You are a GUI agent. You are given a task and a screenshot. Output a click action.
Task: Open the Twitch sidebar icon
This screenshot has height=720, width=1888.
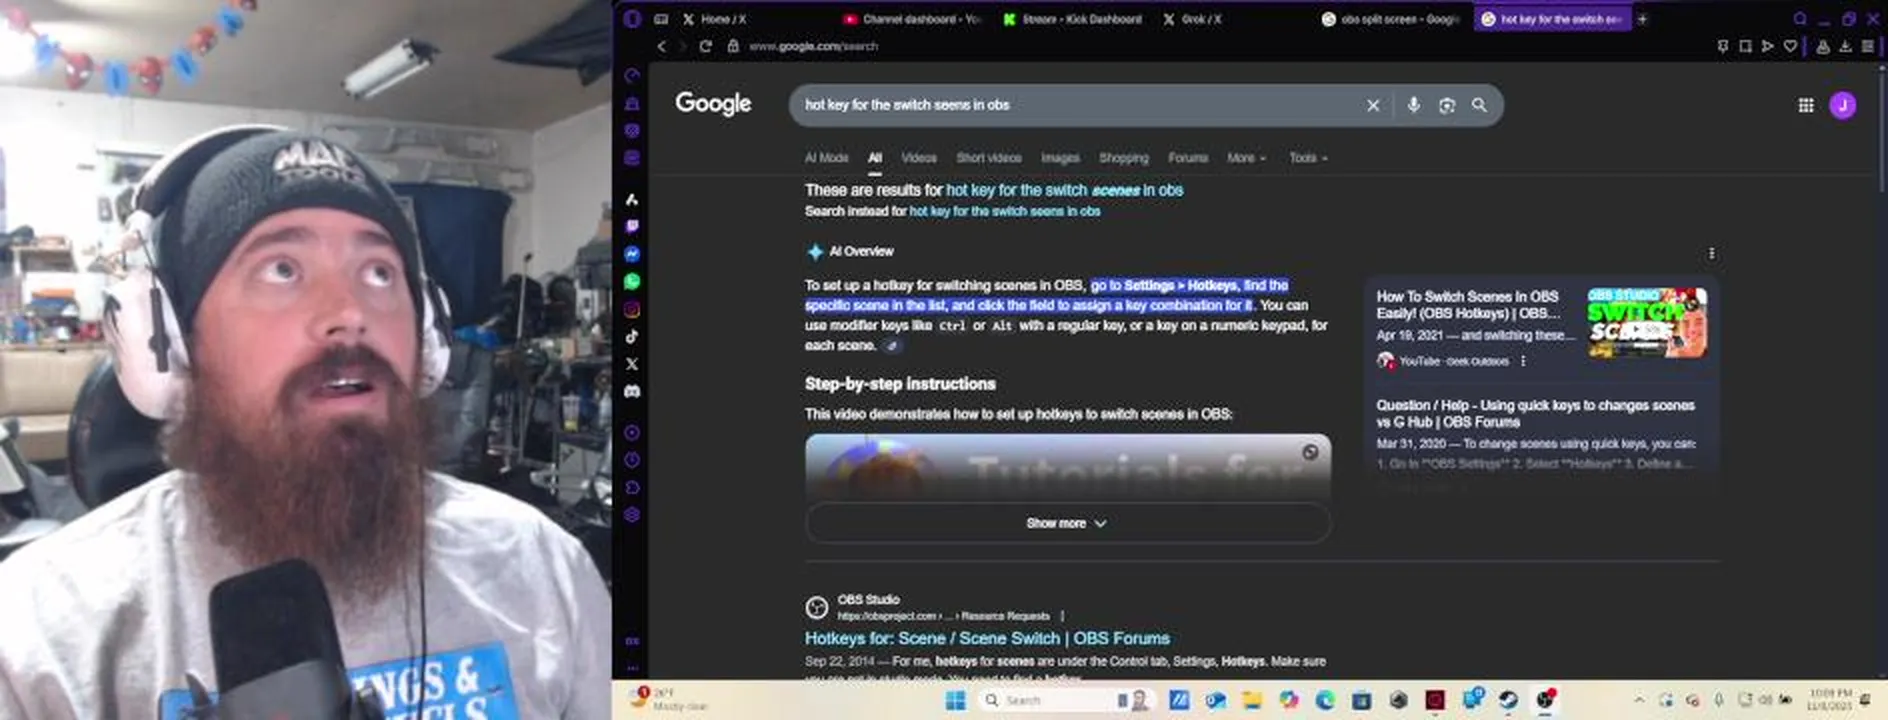coord(632,227)
